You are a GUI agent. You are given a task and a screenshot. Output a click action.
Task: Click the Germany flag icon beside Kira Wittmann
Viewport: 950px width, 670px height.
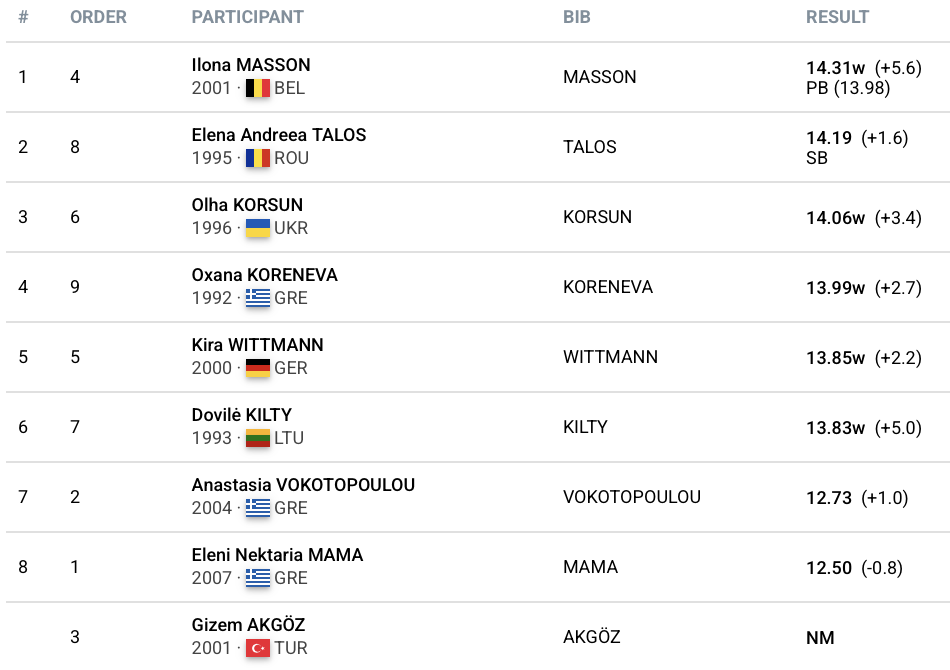258,368
